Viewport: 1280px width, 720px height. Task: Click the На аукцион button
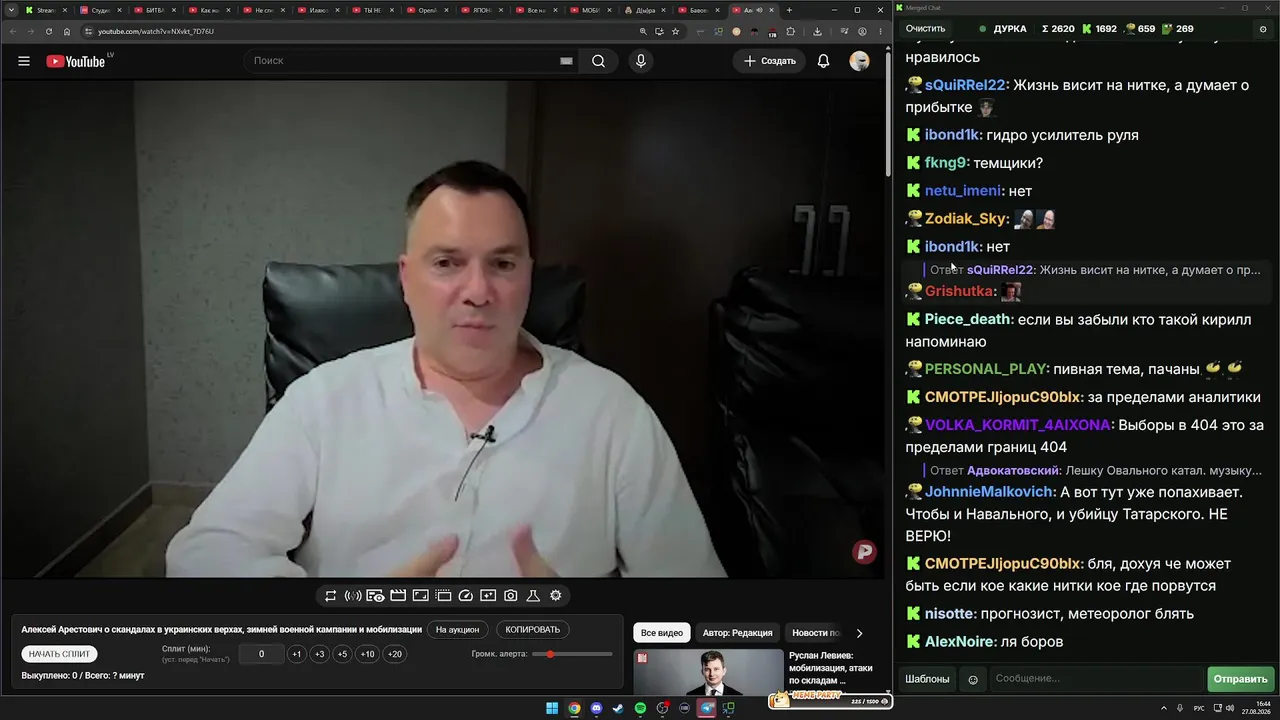click(x=458, y=630)
